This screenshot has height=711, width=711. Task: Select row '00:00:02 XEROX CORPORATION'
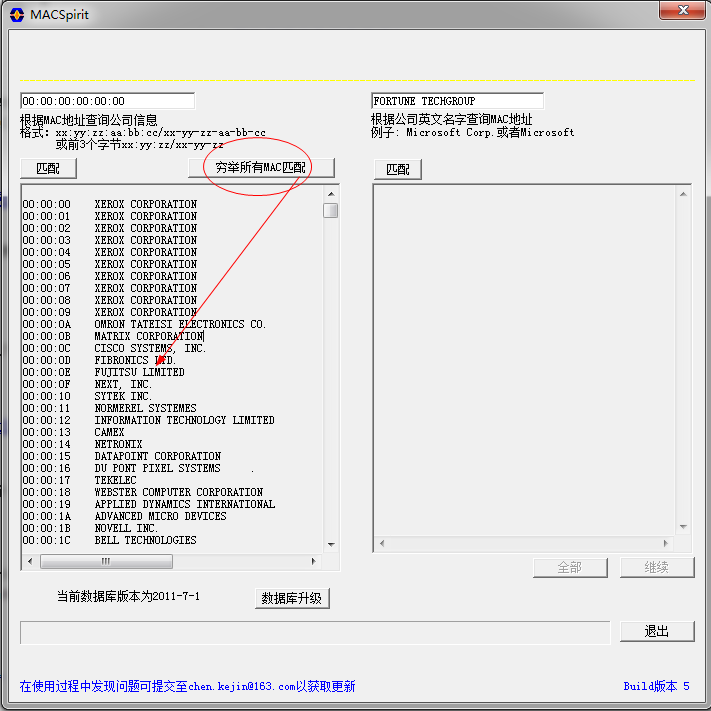click(x=110, y=229)
